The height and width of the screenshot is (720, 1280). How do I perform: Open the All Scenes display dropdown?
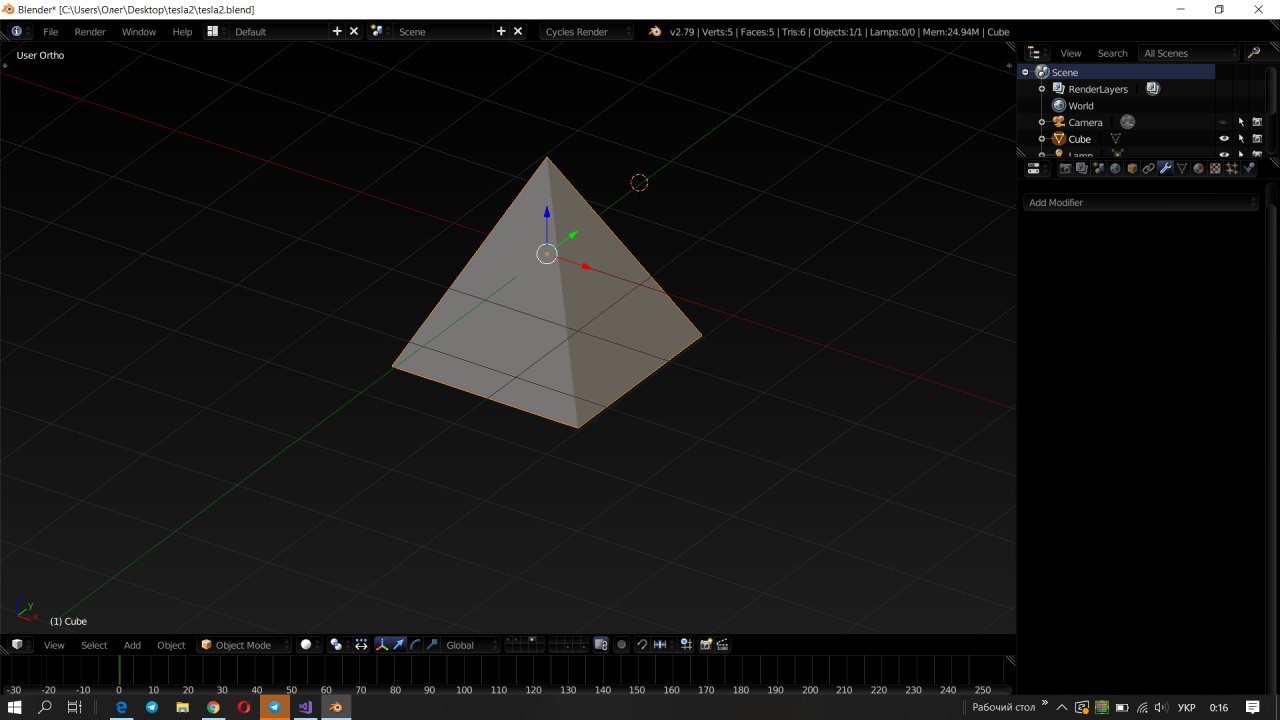(1189, 53)
